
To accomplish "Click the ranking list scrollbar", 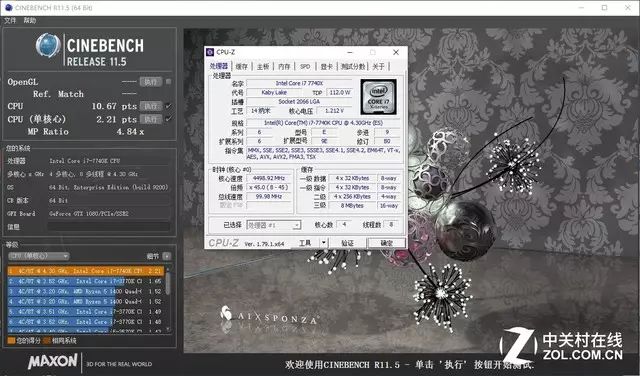I will tap(168, 284).
